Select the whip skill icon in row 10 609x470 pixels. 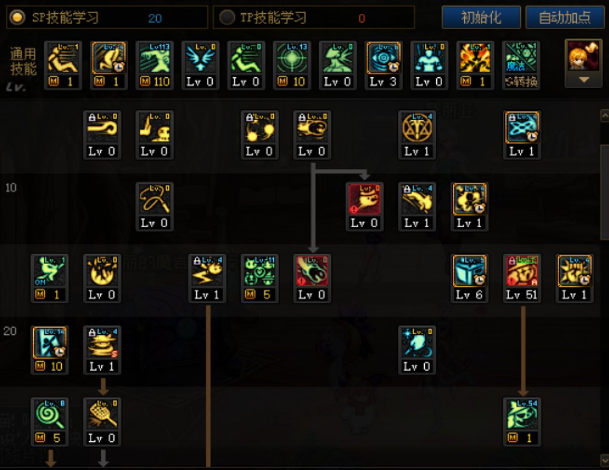point(154,200)
